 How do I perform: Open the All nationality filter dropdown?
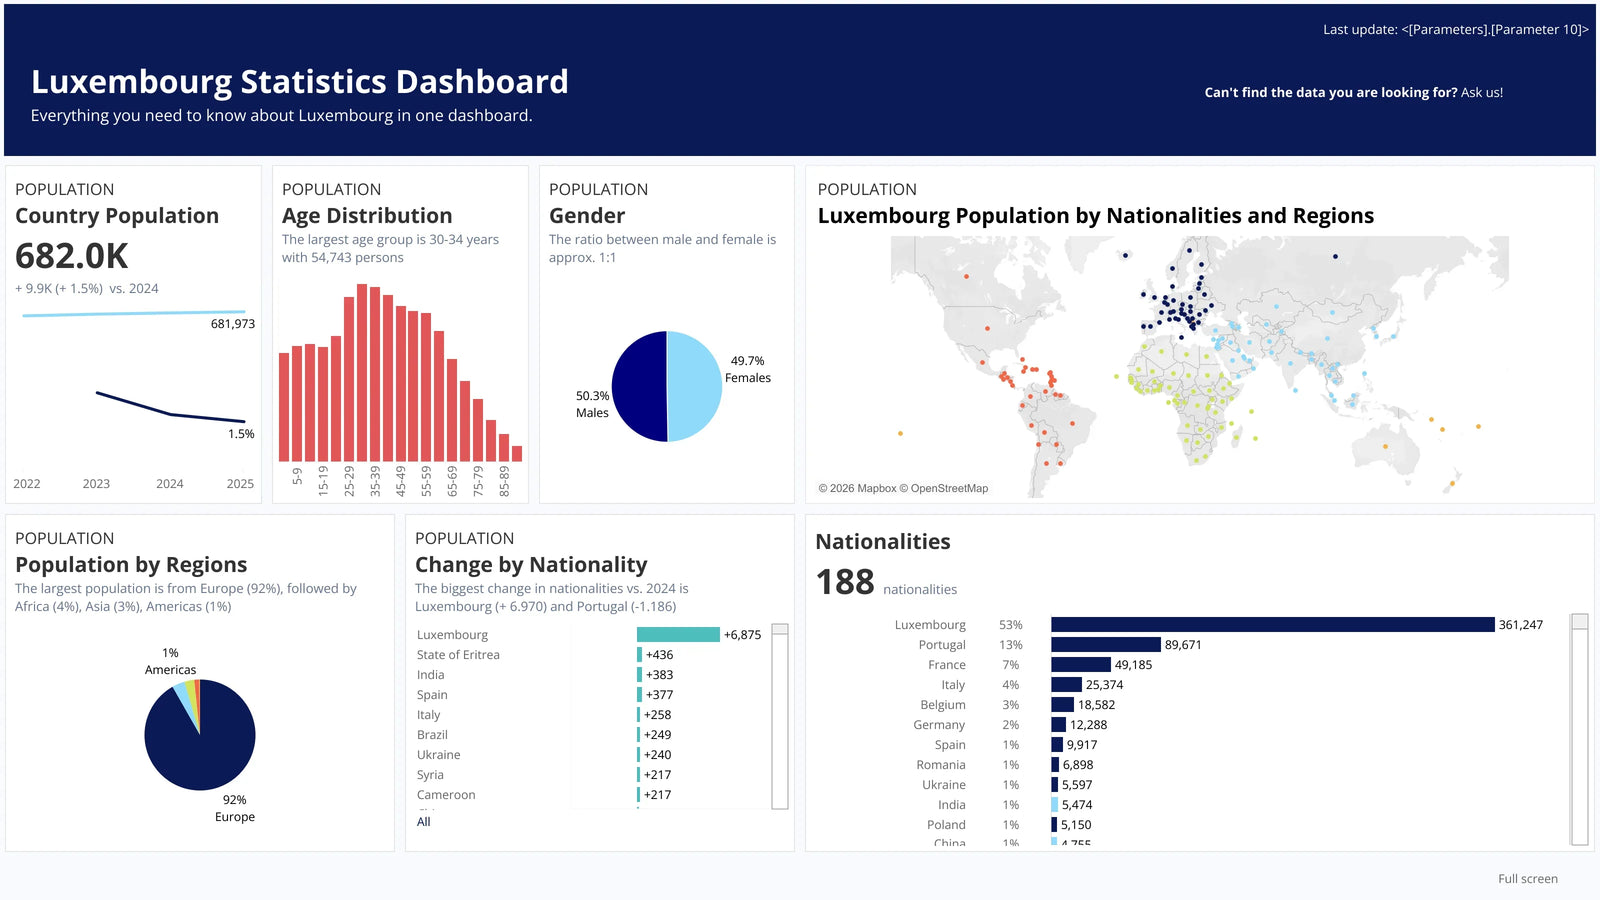[x=424, y=822]
